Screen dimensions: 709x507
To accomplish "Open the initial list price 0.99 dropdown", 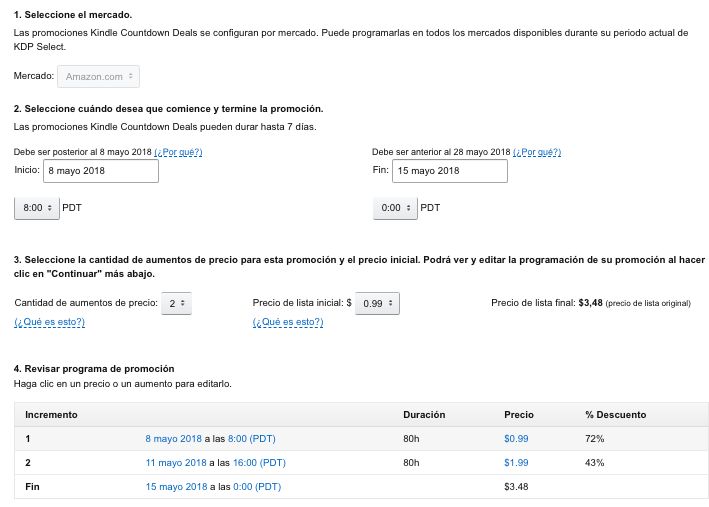I will point(377,303).
